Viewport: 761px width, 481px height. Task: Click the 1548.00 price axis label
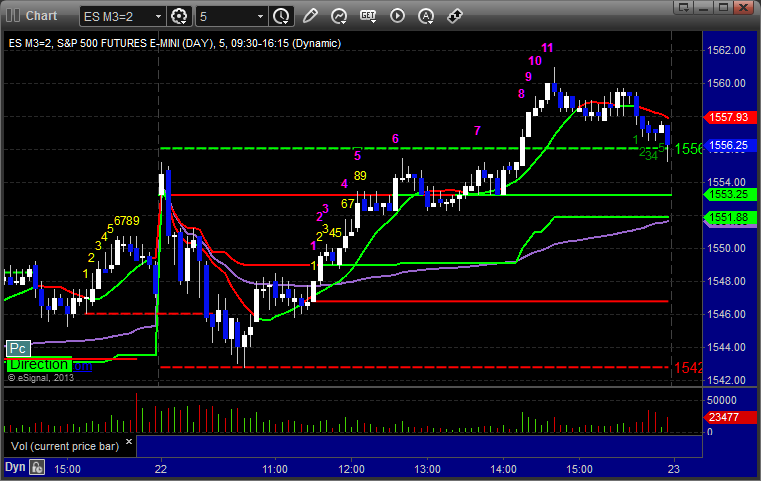[726, 281]
